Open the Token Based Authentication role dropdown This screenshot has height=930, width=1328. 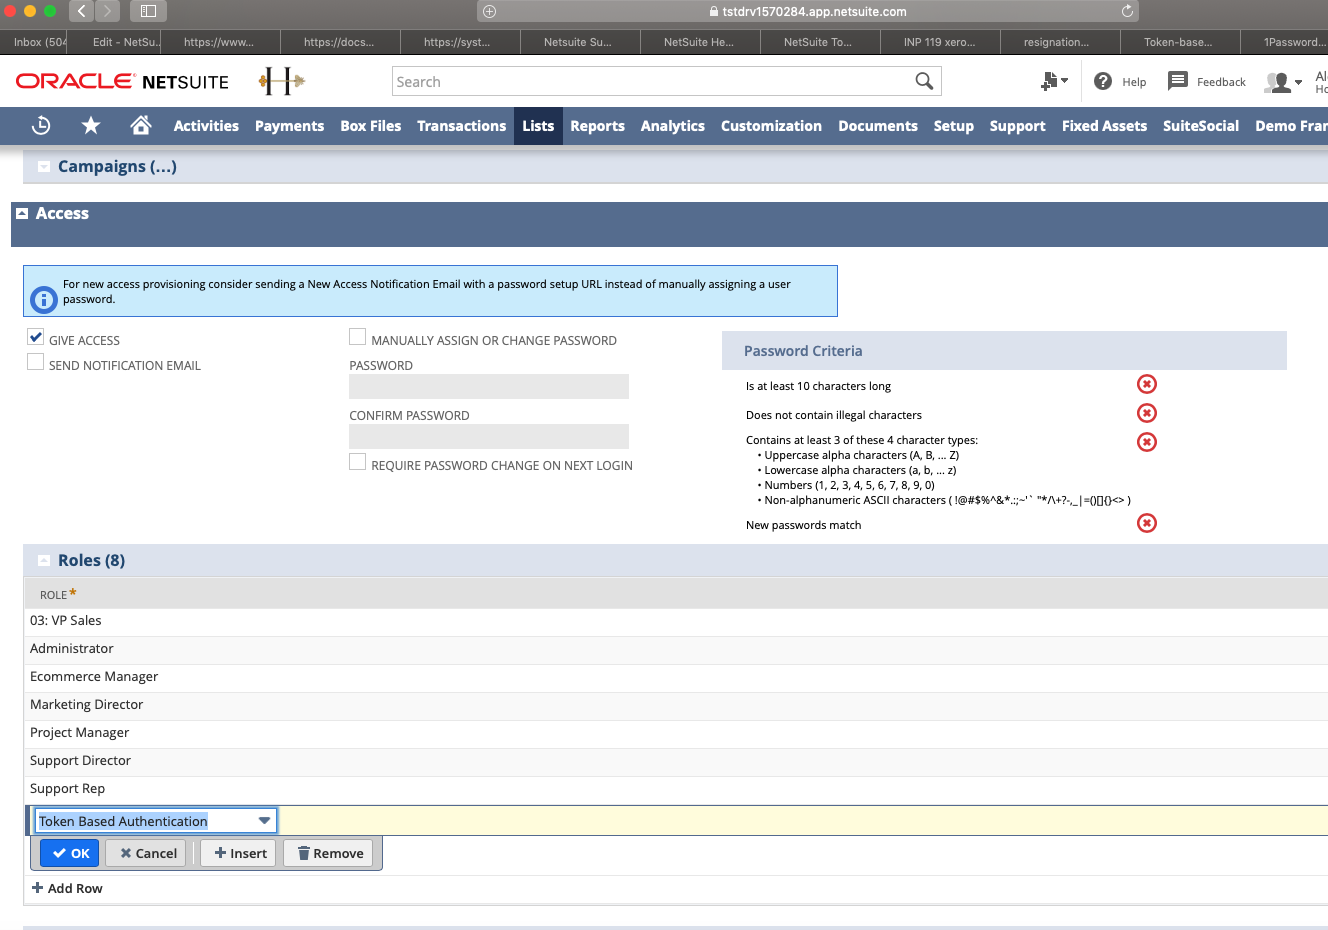(x=264, y=820)
